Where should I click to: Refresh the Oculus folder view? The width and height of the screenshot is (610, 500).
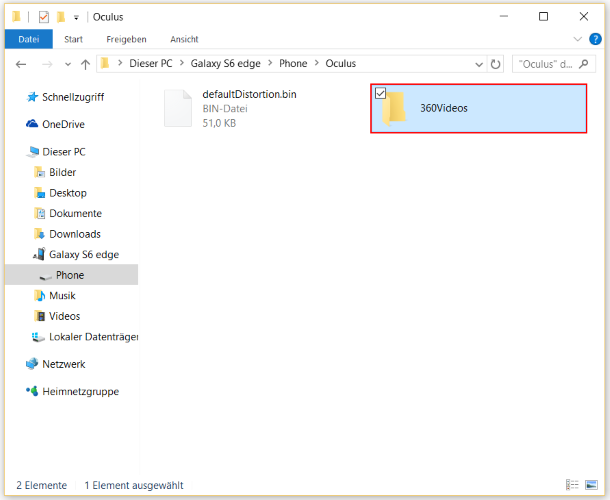point(495,64)
